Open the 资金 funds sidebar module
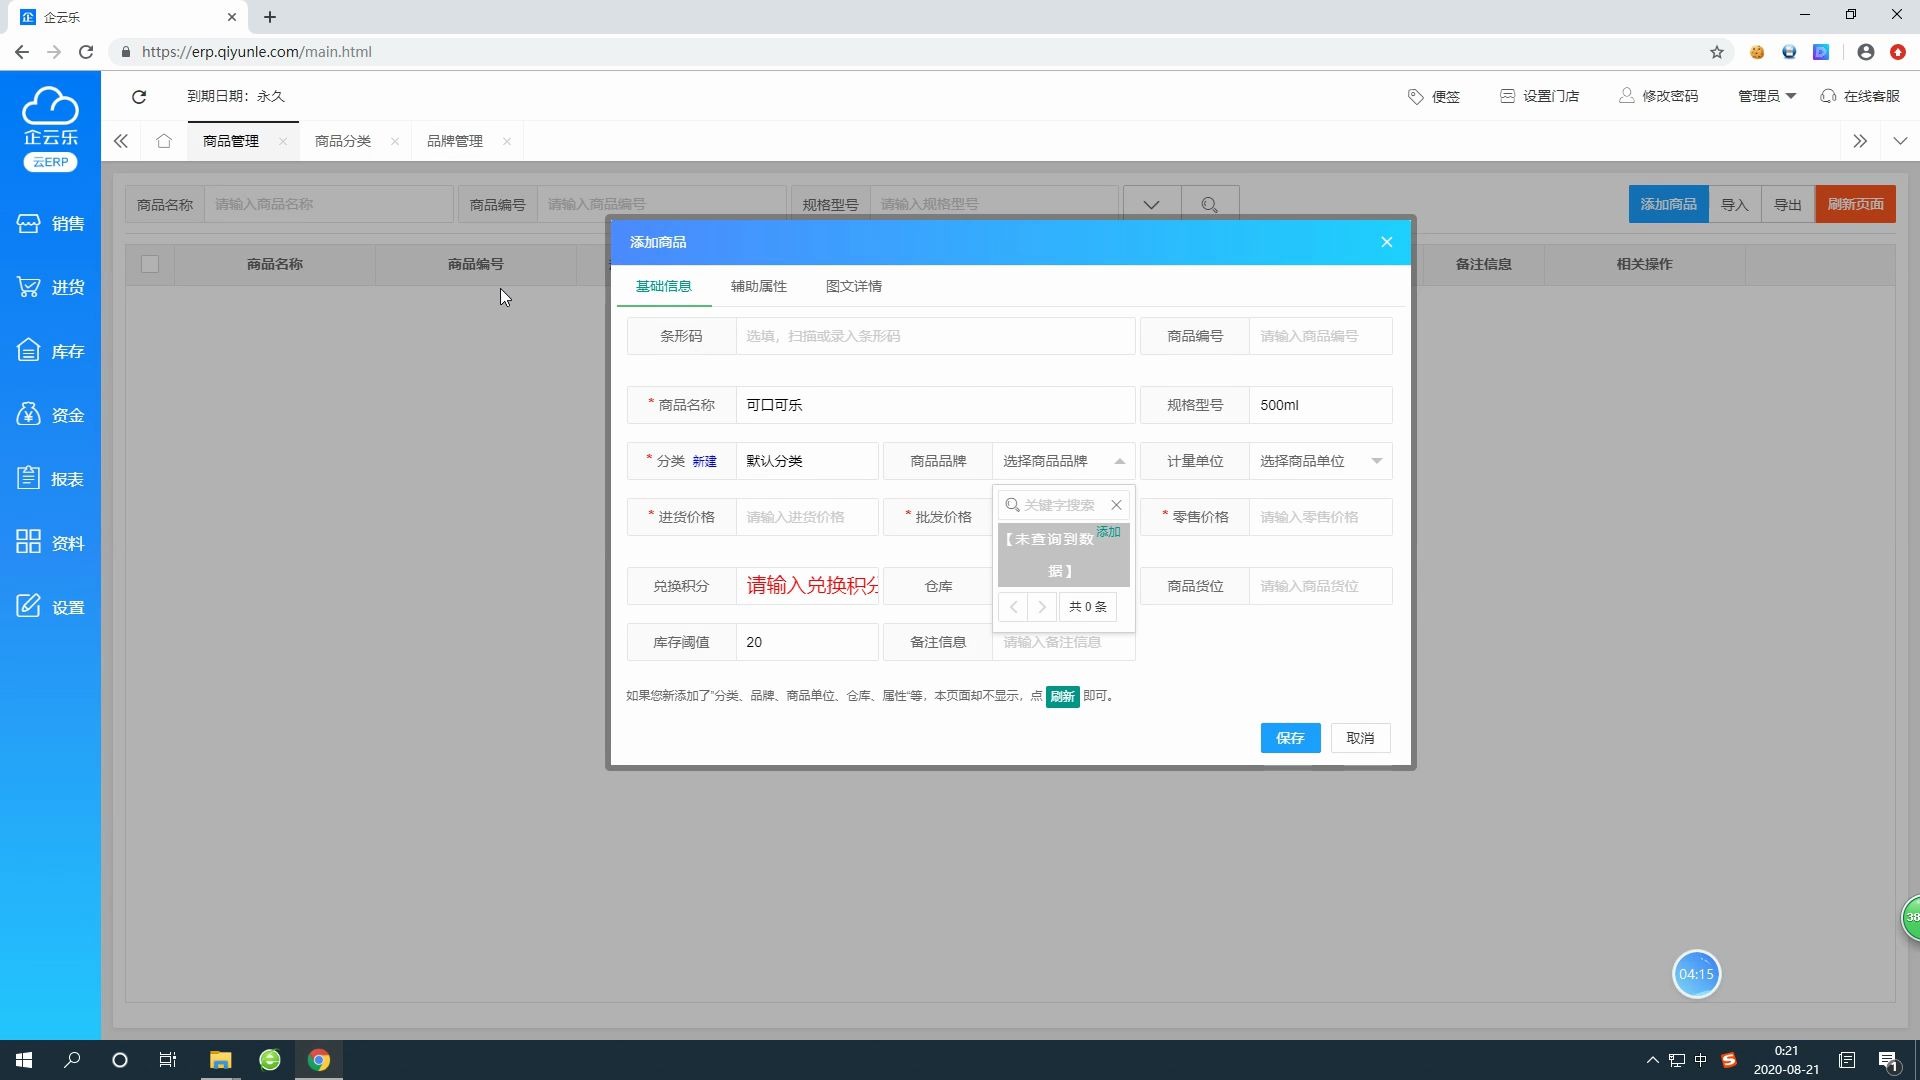The height and width of the screenshot is (1080, 1920). point(50,416)
